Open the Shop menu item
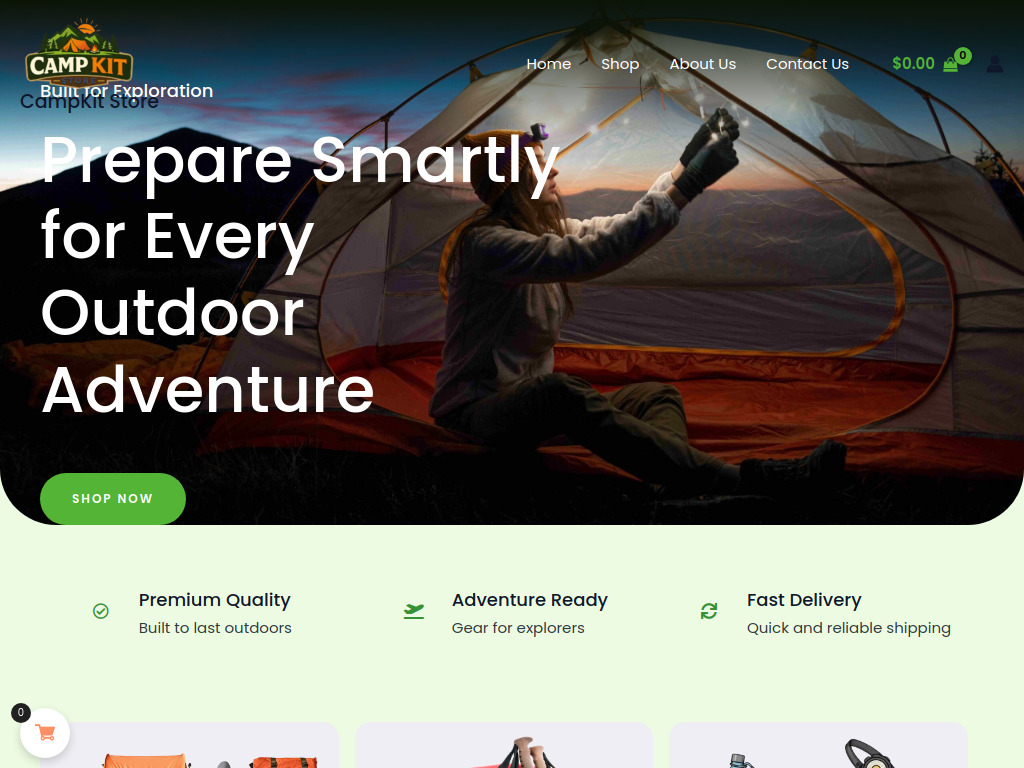This screenshot has height=768, width=1024. pos(620,64)
